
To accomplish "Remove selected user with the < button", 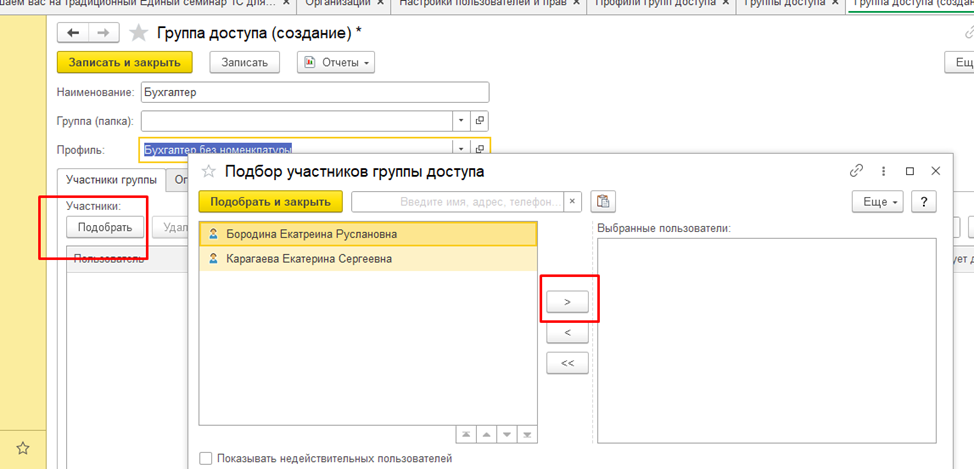I will pos(567,332).
